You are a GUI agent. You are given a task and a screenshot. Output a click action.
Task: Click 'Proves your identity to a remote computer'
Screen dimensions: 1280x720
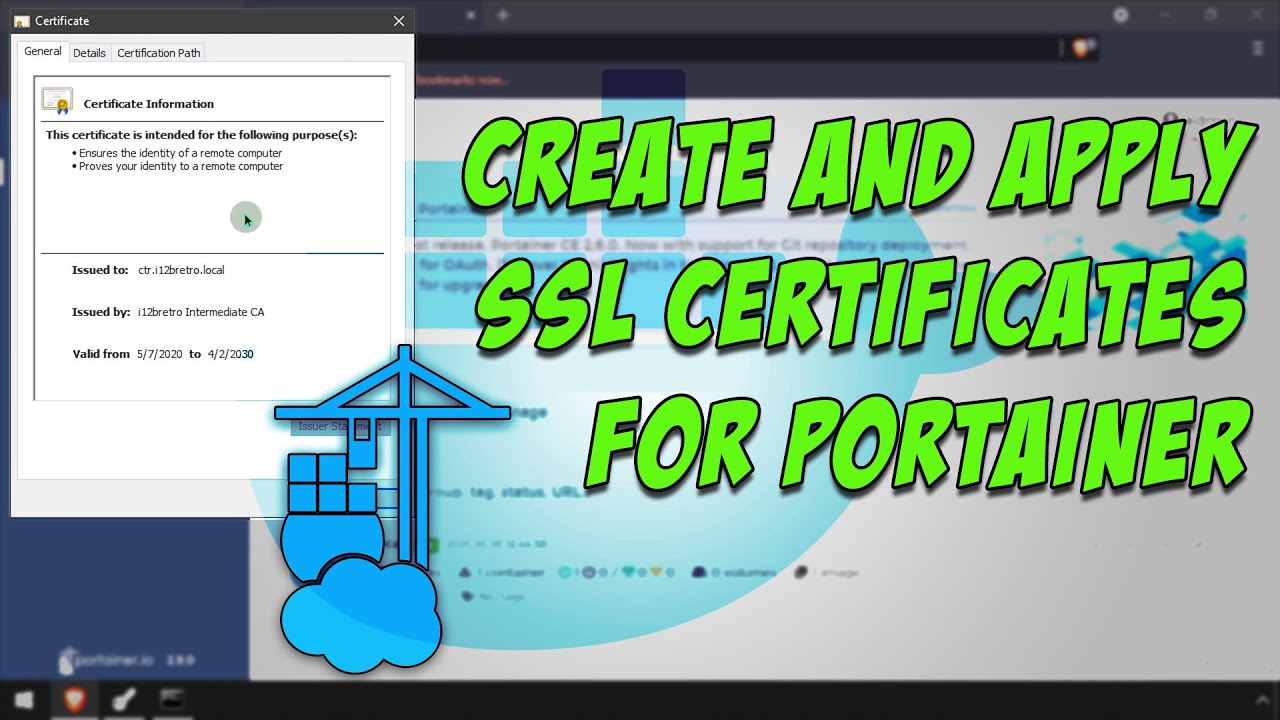(181, 166)
